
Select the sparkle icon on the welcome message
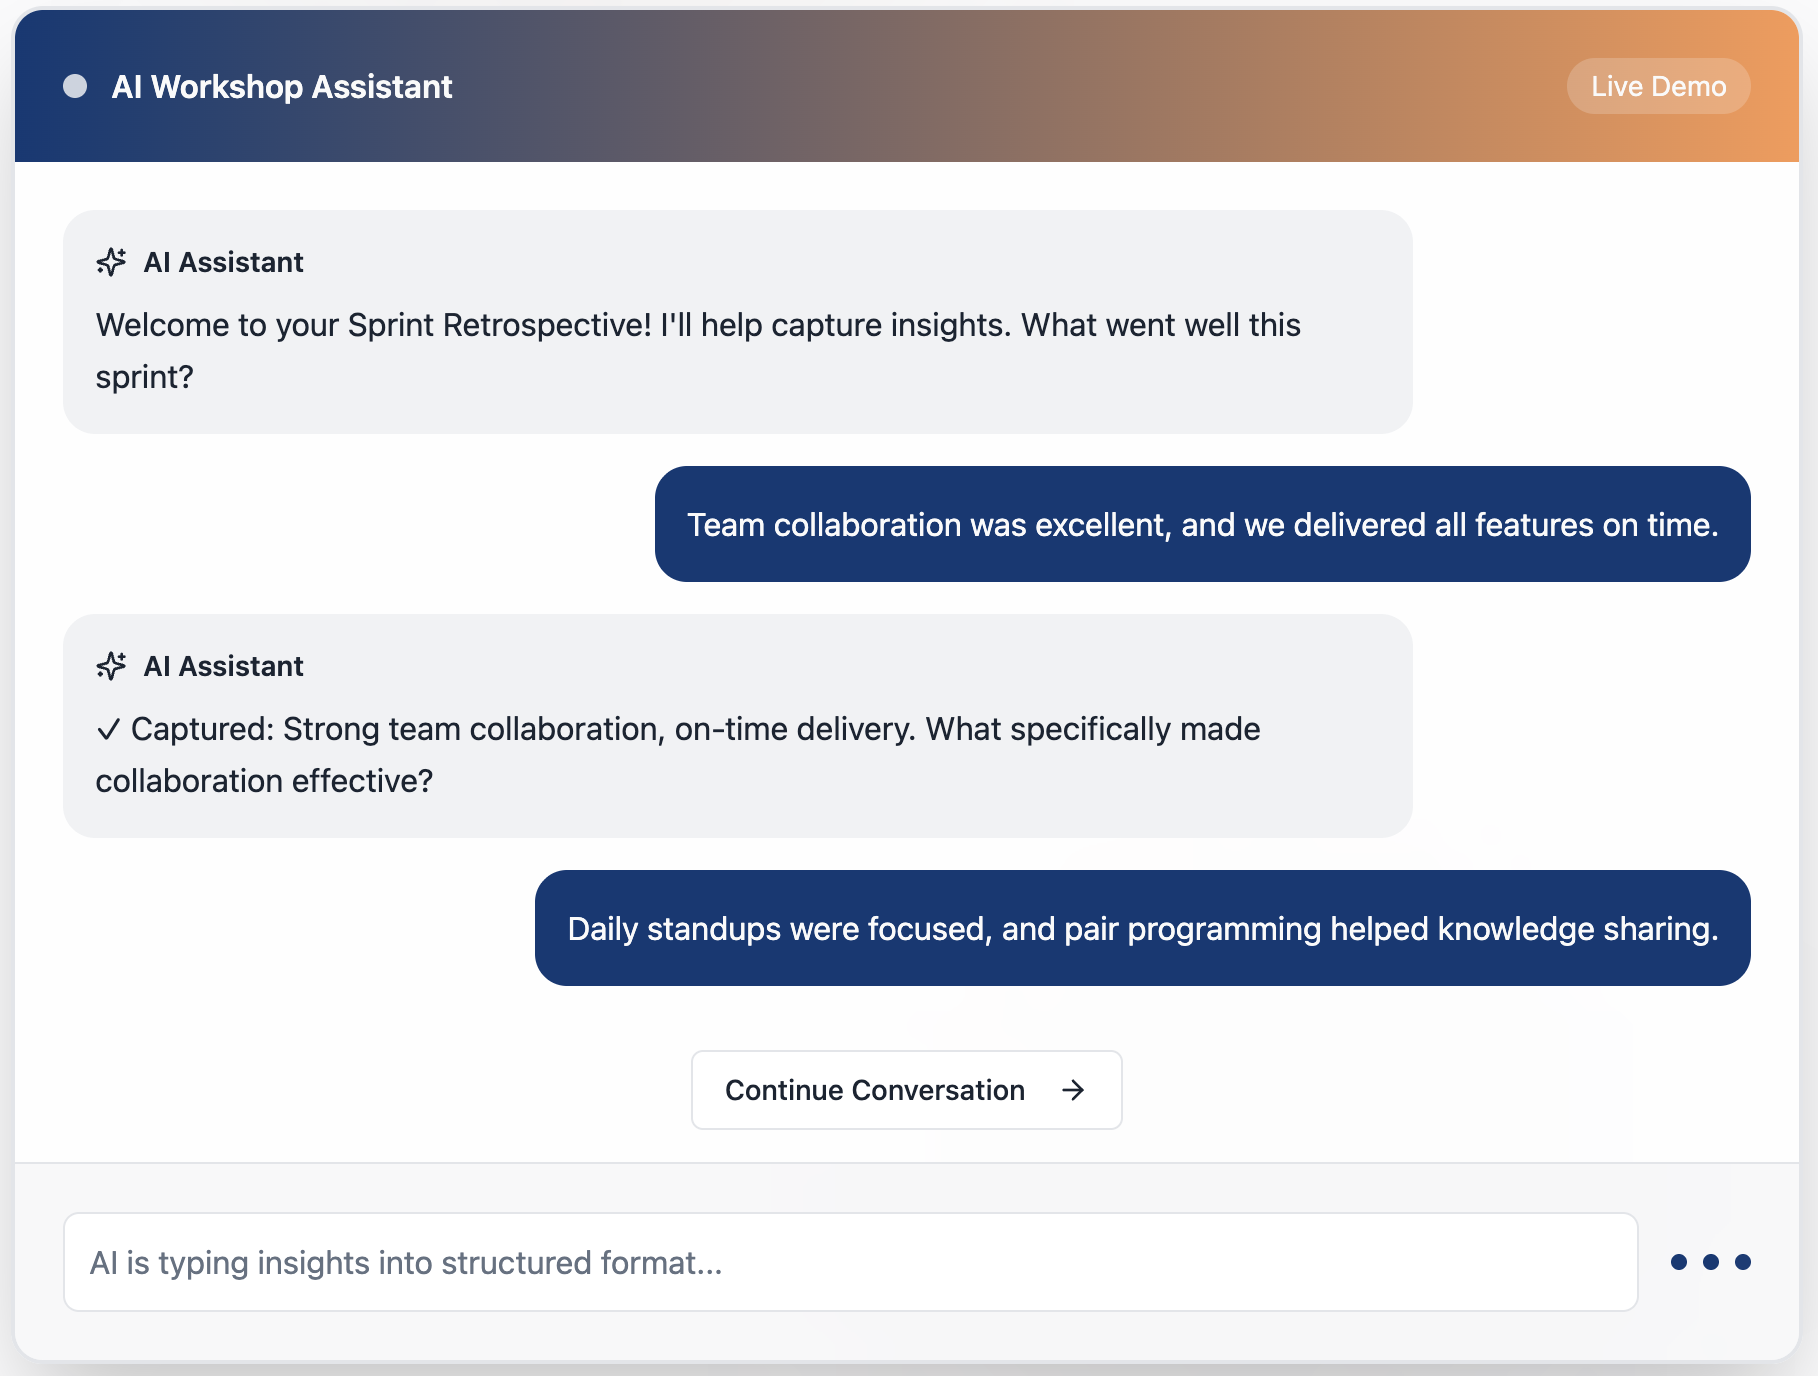coord(111,262)
